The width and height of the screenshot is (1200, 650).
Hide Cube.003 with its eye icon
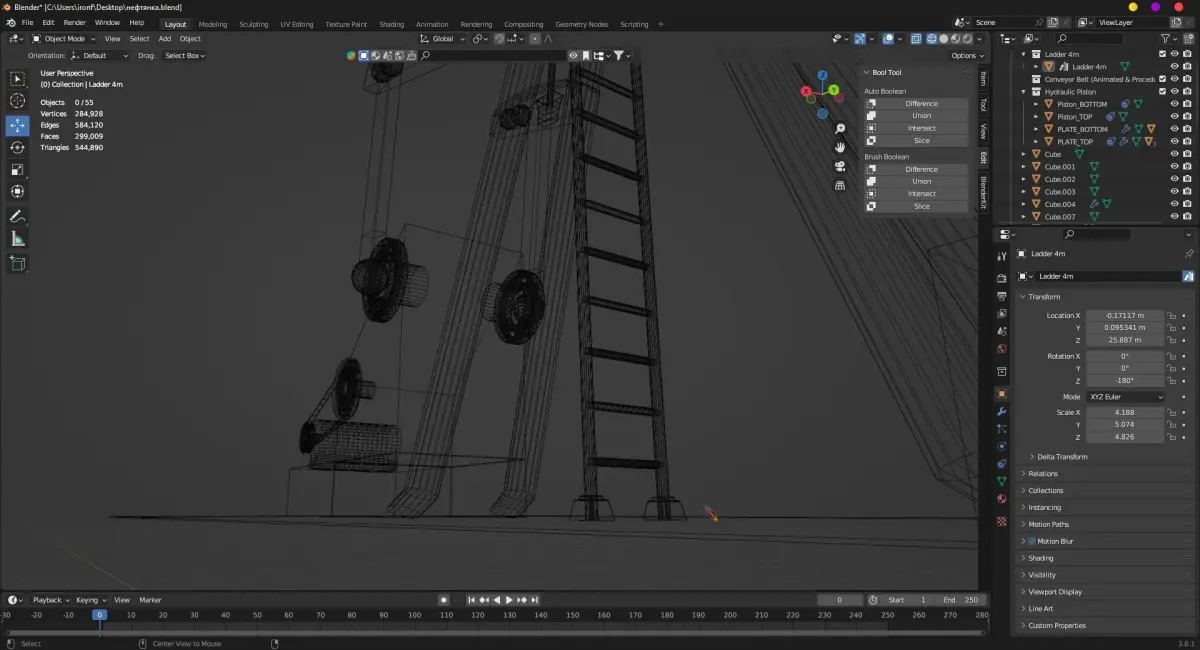pos(1174,191)
